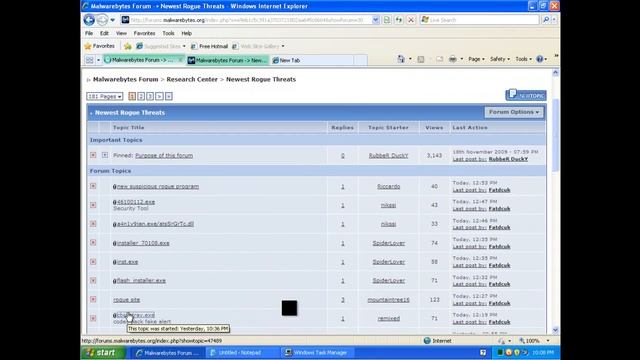640x360 pixels.
Task: Open the Edit menu
Action: [x=104, y=33]
